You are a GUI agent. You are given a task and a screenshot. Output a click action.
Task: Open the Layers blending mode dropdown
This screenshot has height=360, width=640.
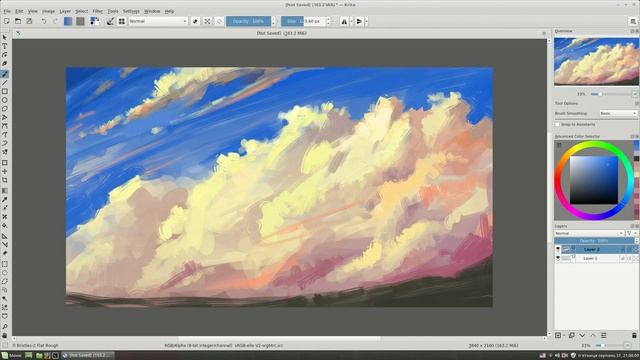[589, 233]
